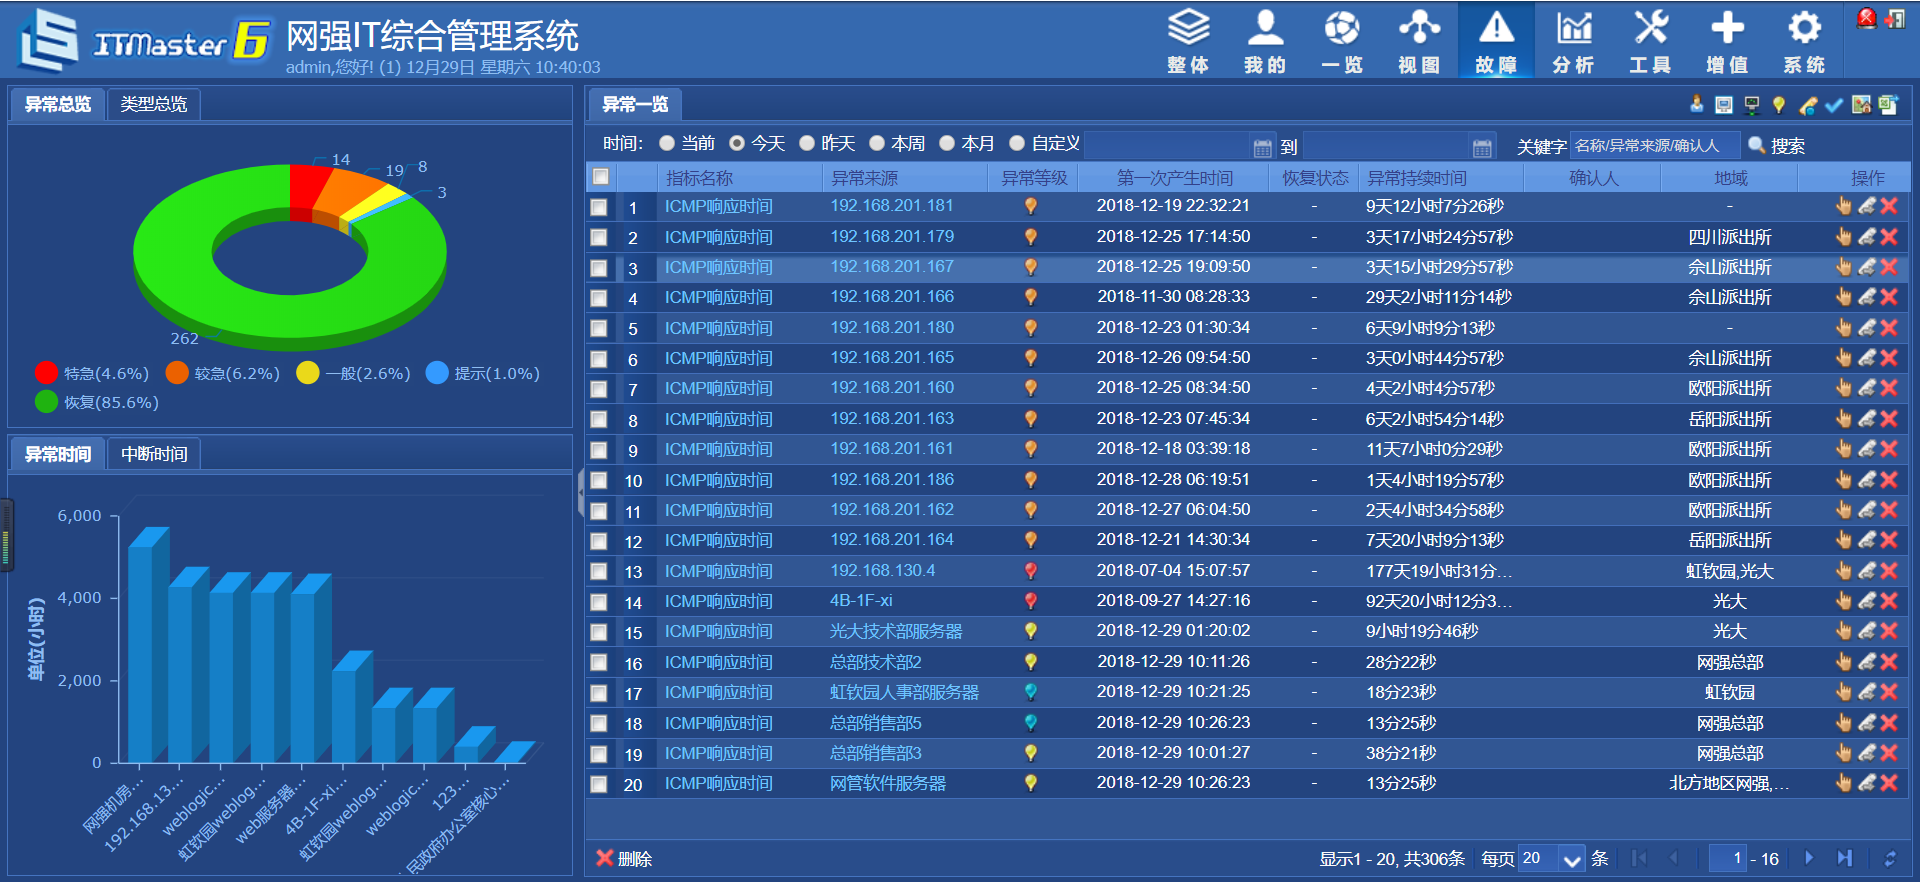
Task: Open the 增值 value-added module
Action: click(x=1727, y=40)
